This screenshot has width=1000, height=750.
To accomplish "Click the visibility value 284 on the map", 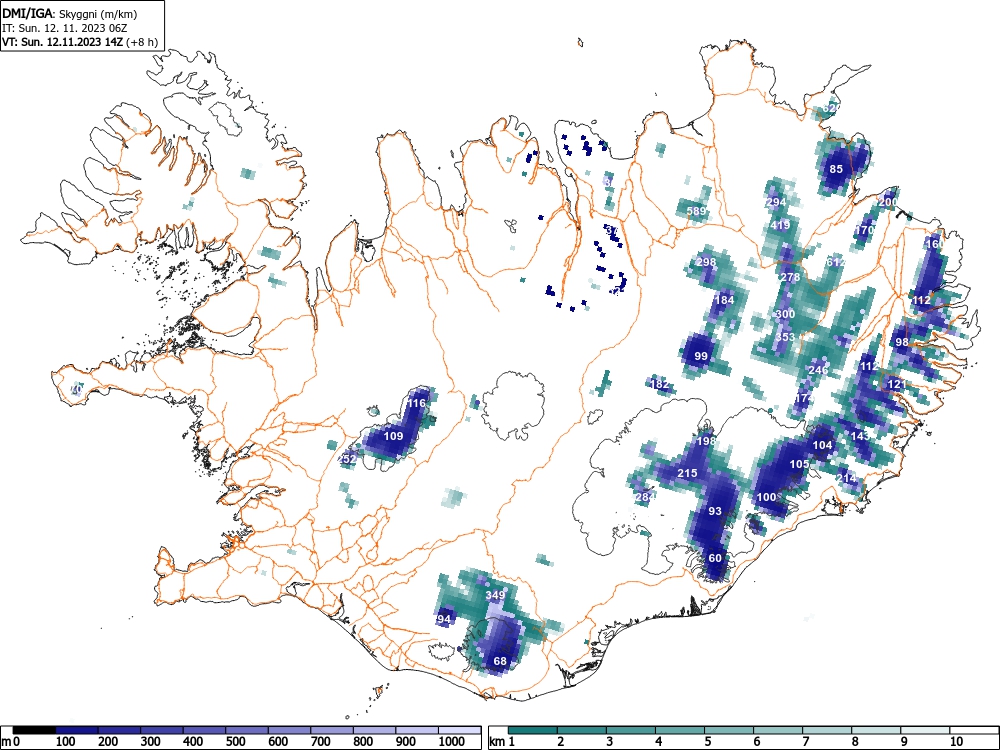I will 645,497.
